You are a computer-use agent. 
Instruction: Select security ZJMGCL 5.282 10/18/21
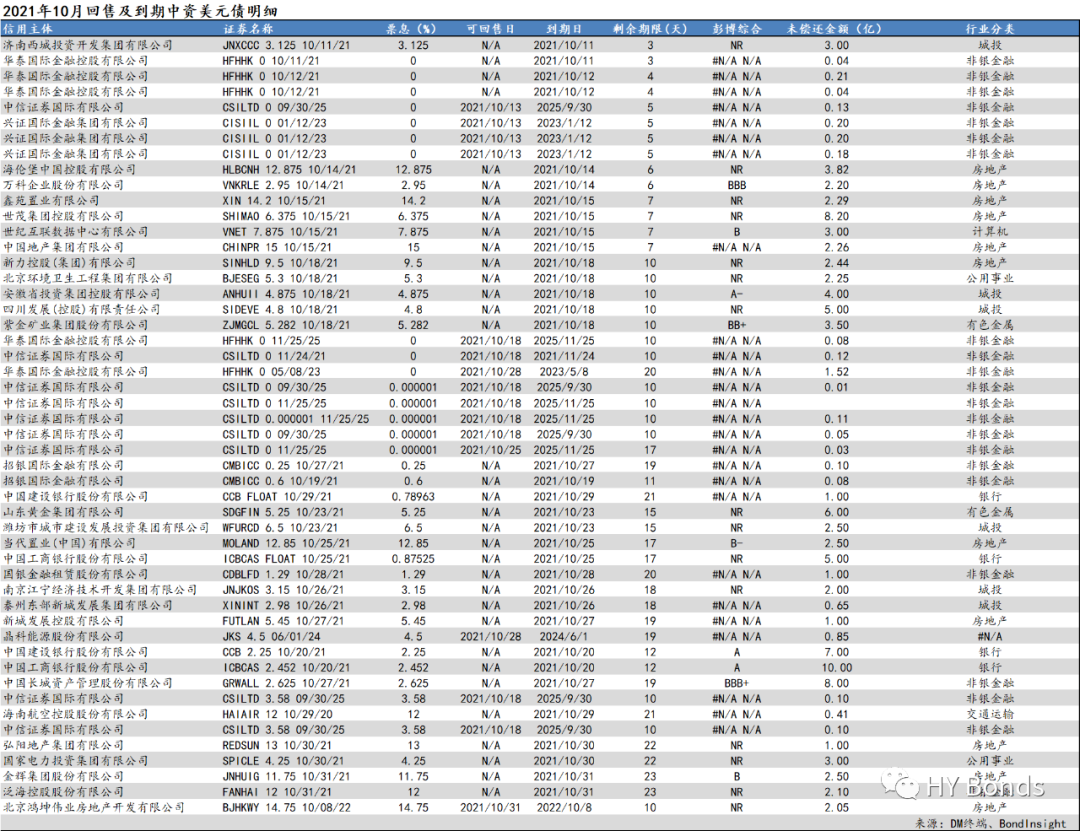[286, 325]
